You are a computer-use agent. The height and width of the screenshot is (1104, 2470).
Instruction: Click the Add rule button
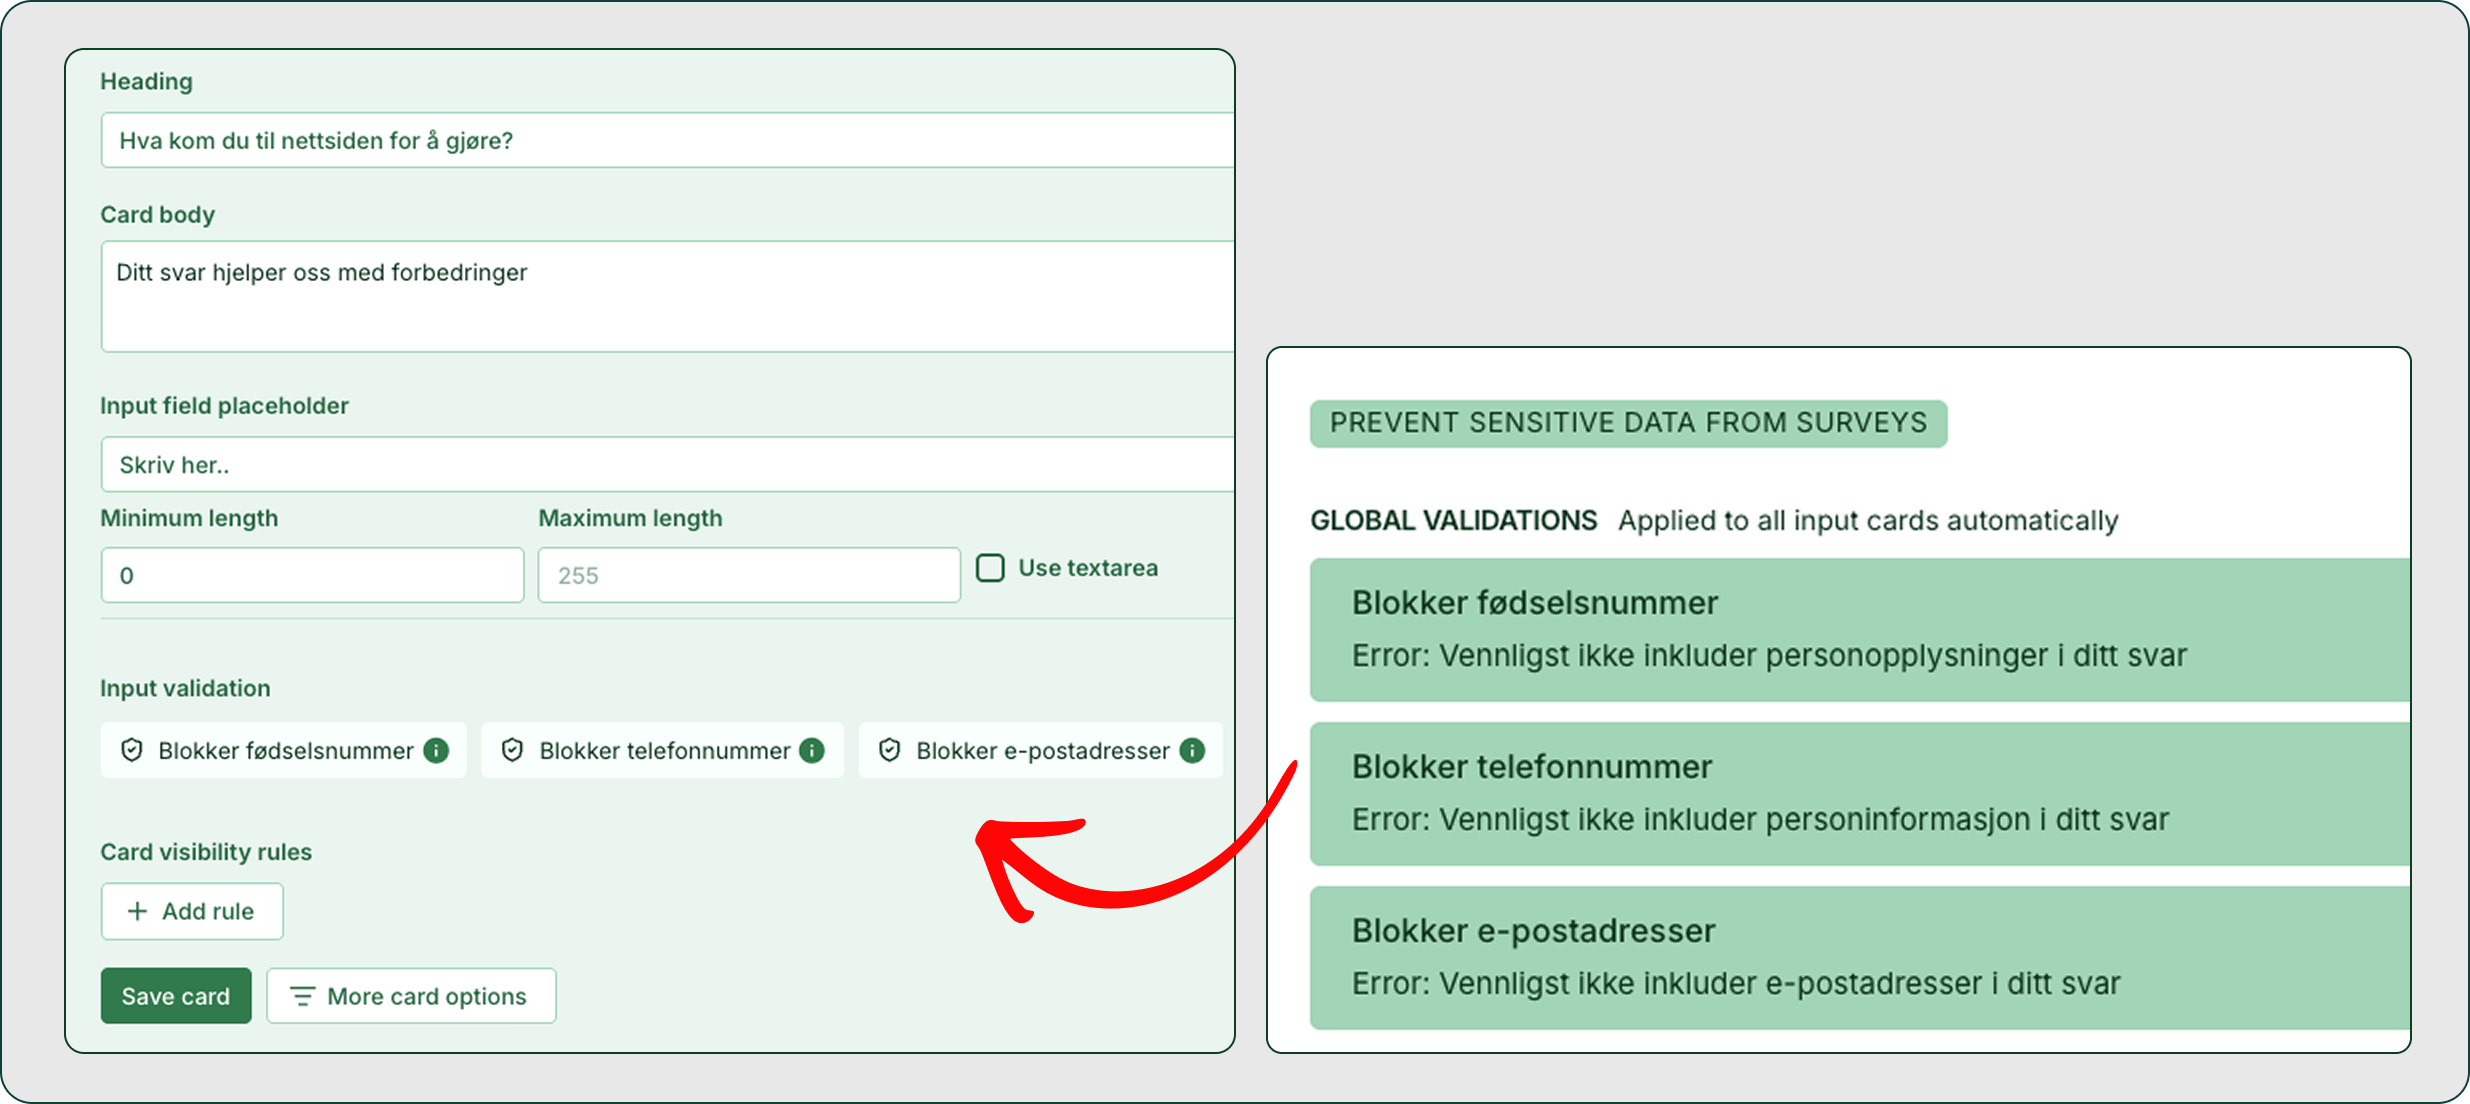click(192, 911)
